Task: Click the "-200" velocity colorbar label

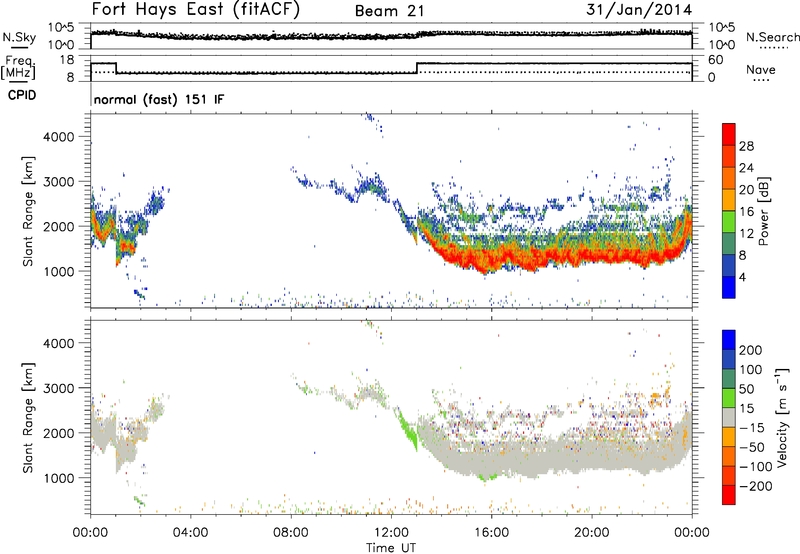Action: [756, 486]
